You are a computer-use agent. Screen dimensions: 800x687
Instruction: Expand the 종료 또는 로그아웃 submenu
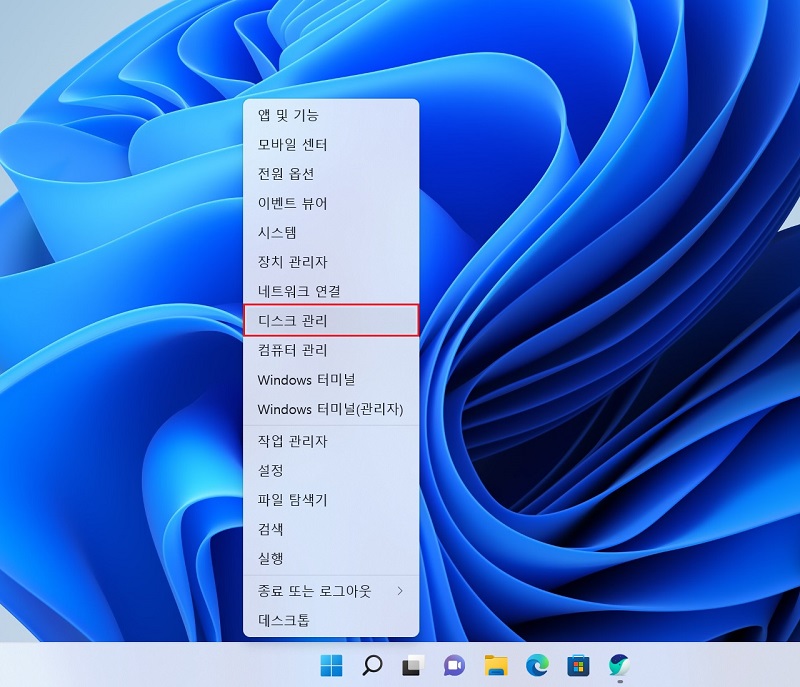tap(320, 590)
